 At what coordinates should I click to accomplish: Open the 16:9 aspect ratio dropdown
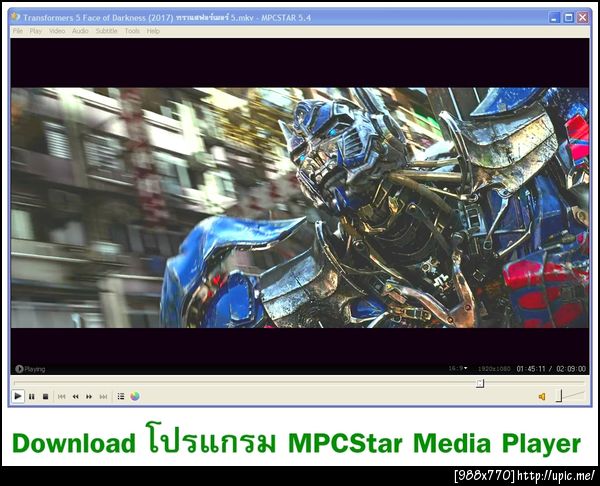458,368
